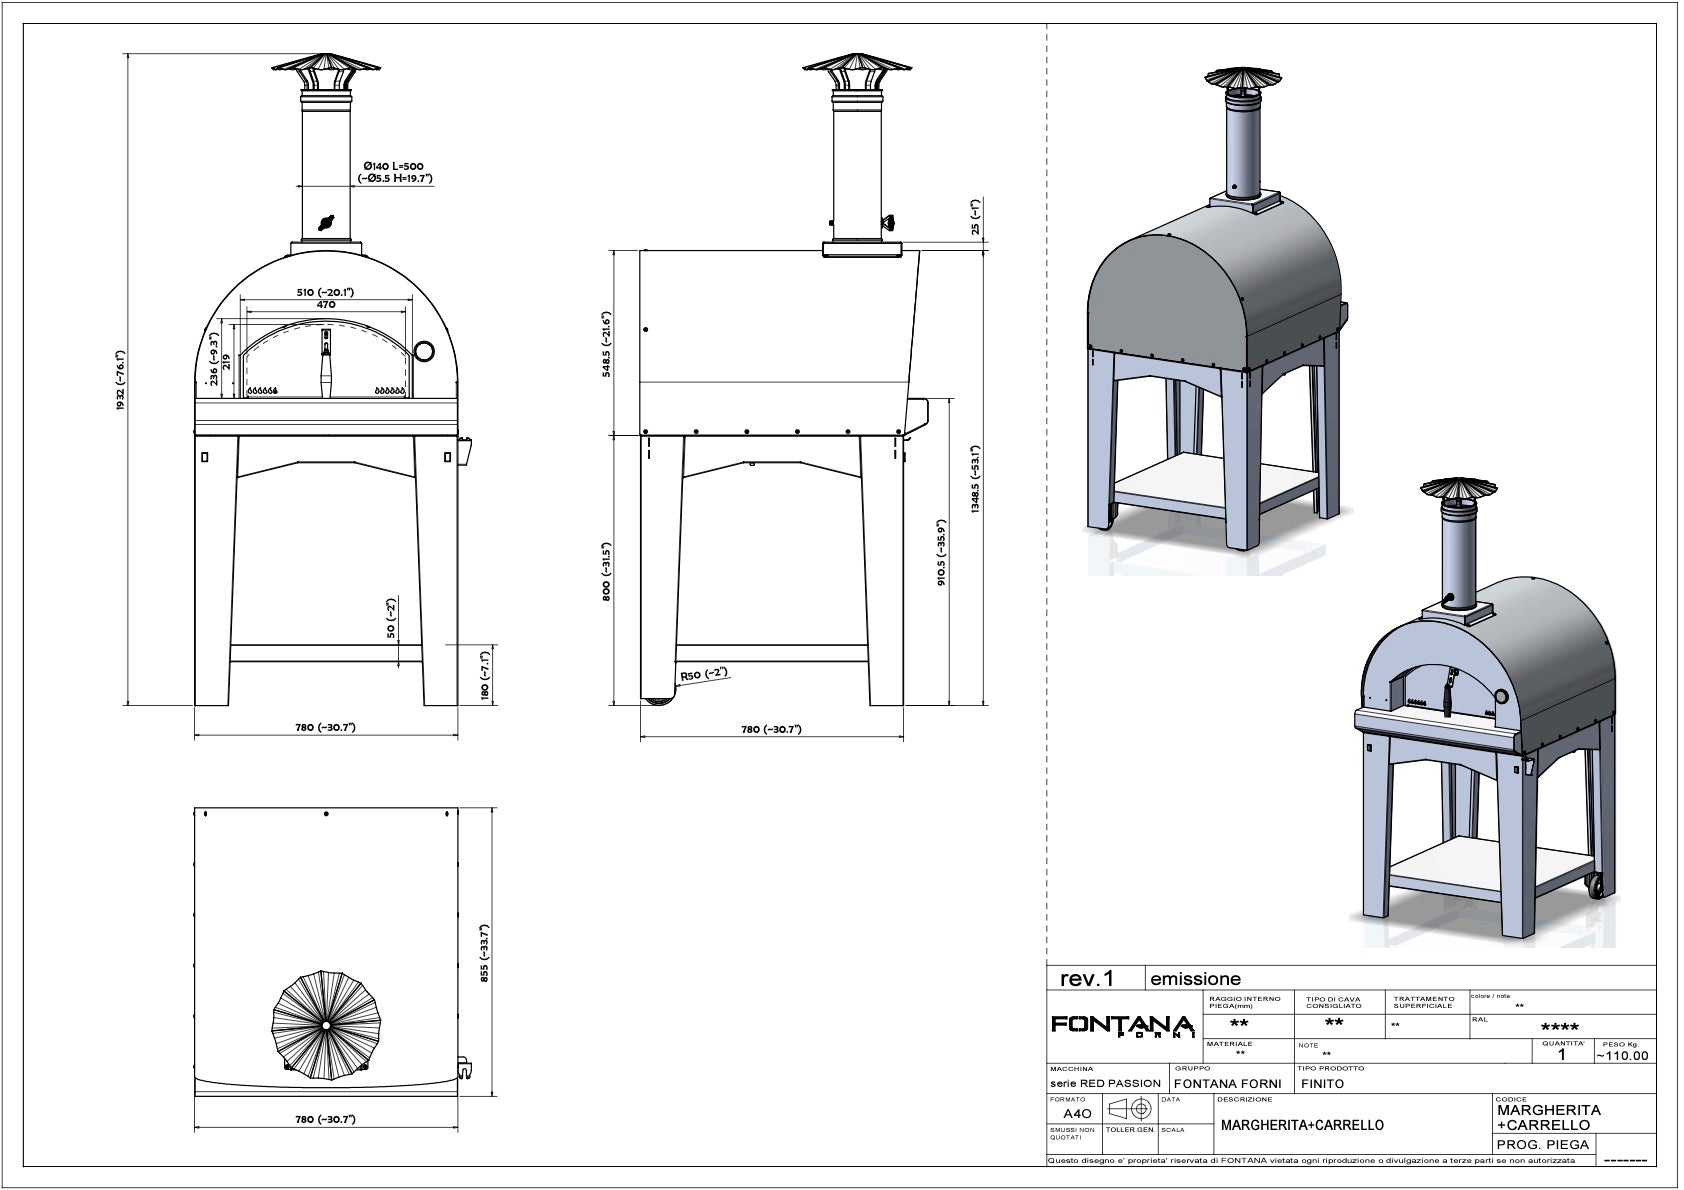The width and height of the screenshot is (1684, 1190).
Task: Click the FINITO product type field
Action: click(x=1323, y=1083)
